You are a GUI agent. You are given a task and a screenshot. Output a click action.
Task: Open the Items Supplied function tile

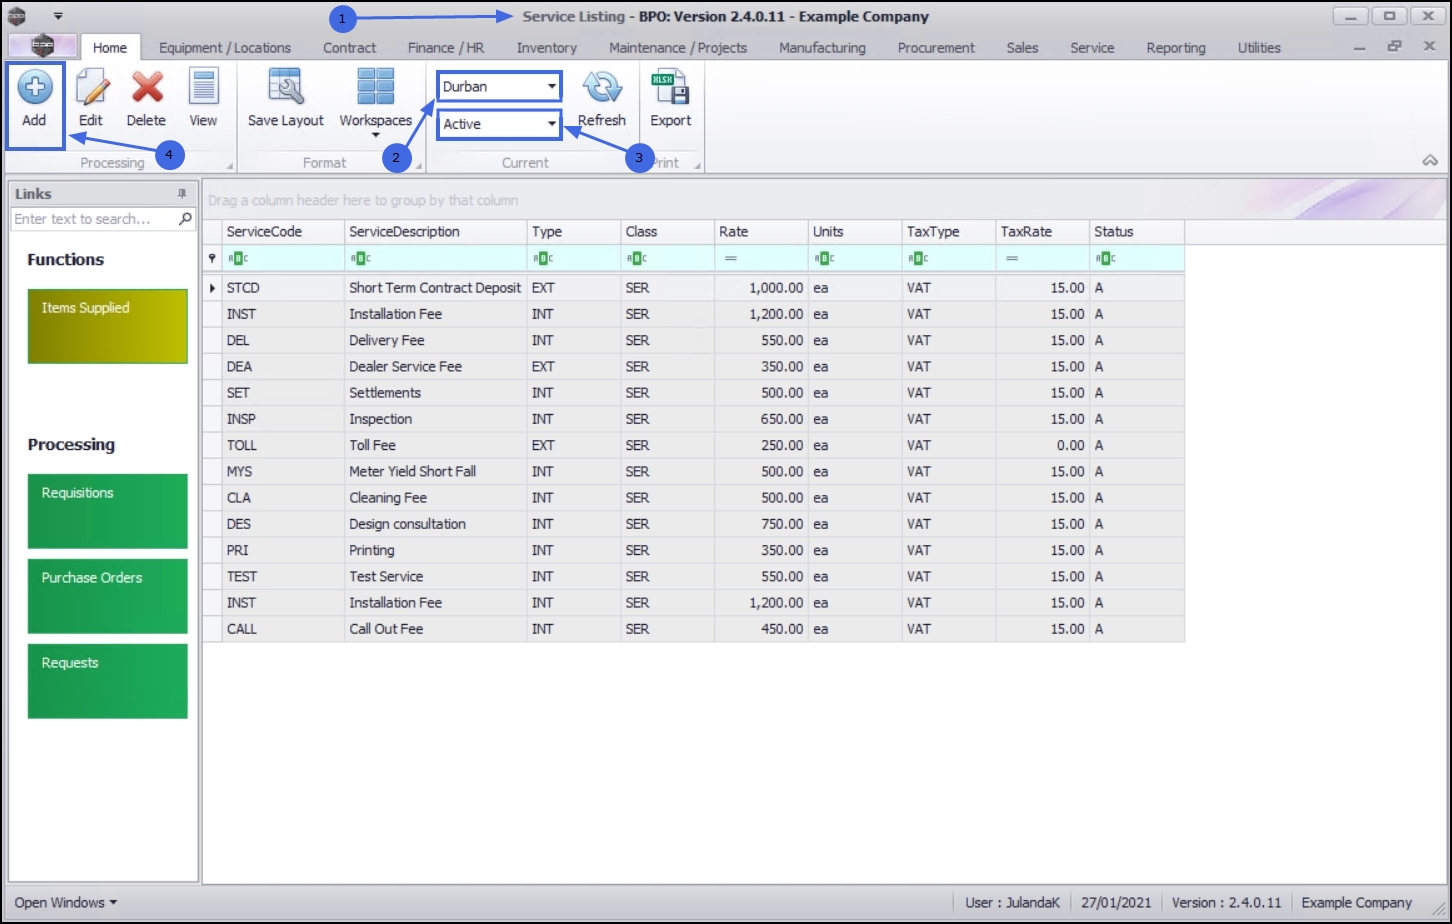tap(108, 327)
